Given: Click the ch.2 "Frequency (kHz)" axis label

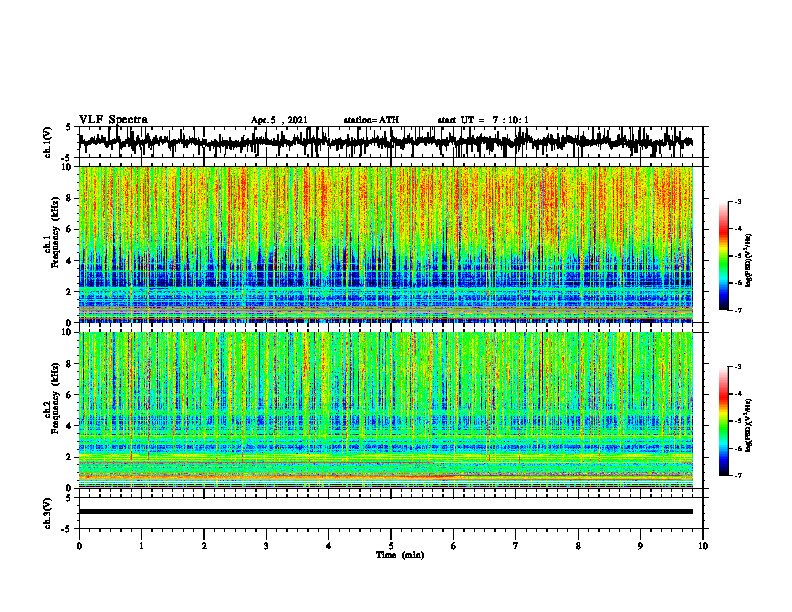Looking at the screenshot, I should [55, 398].
